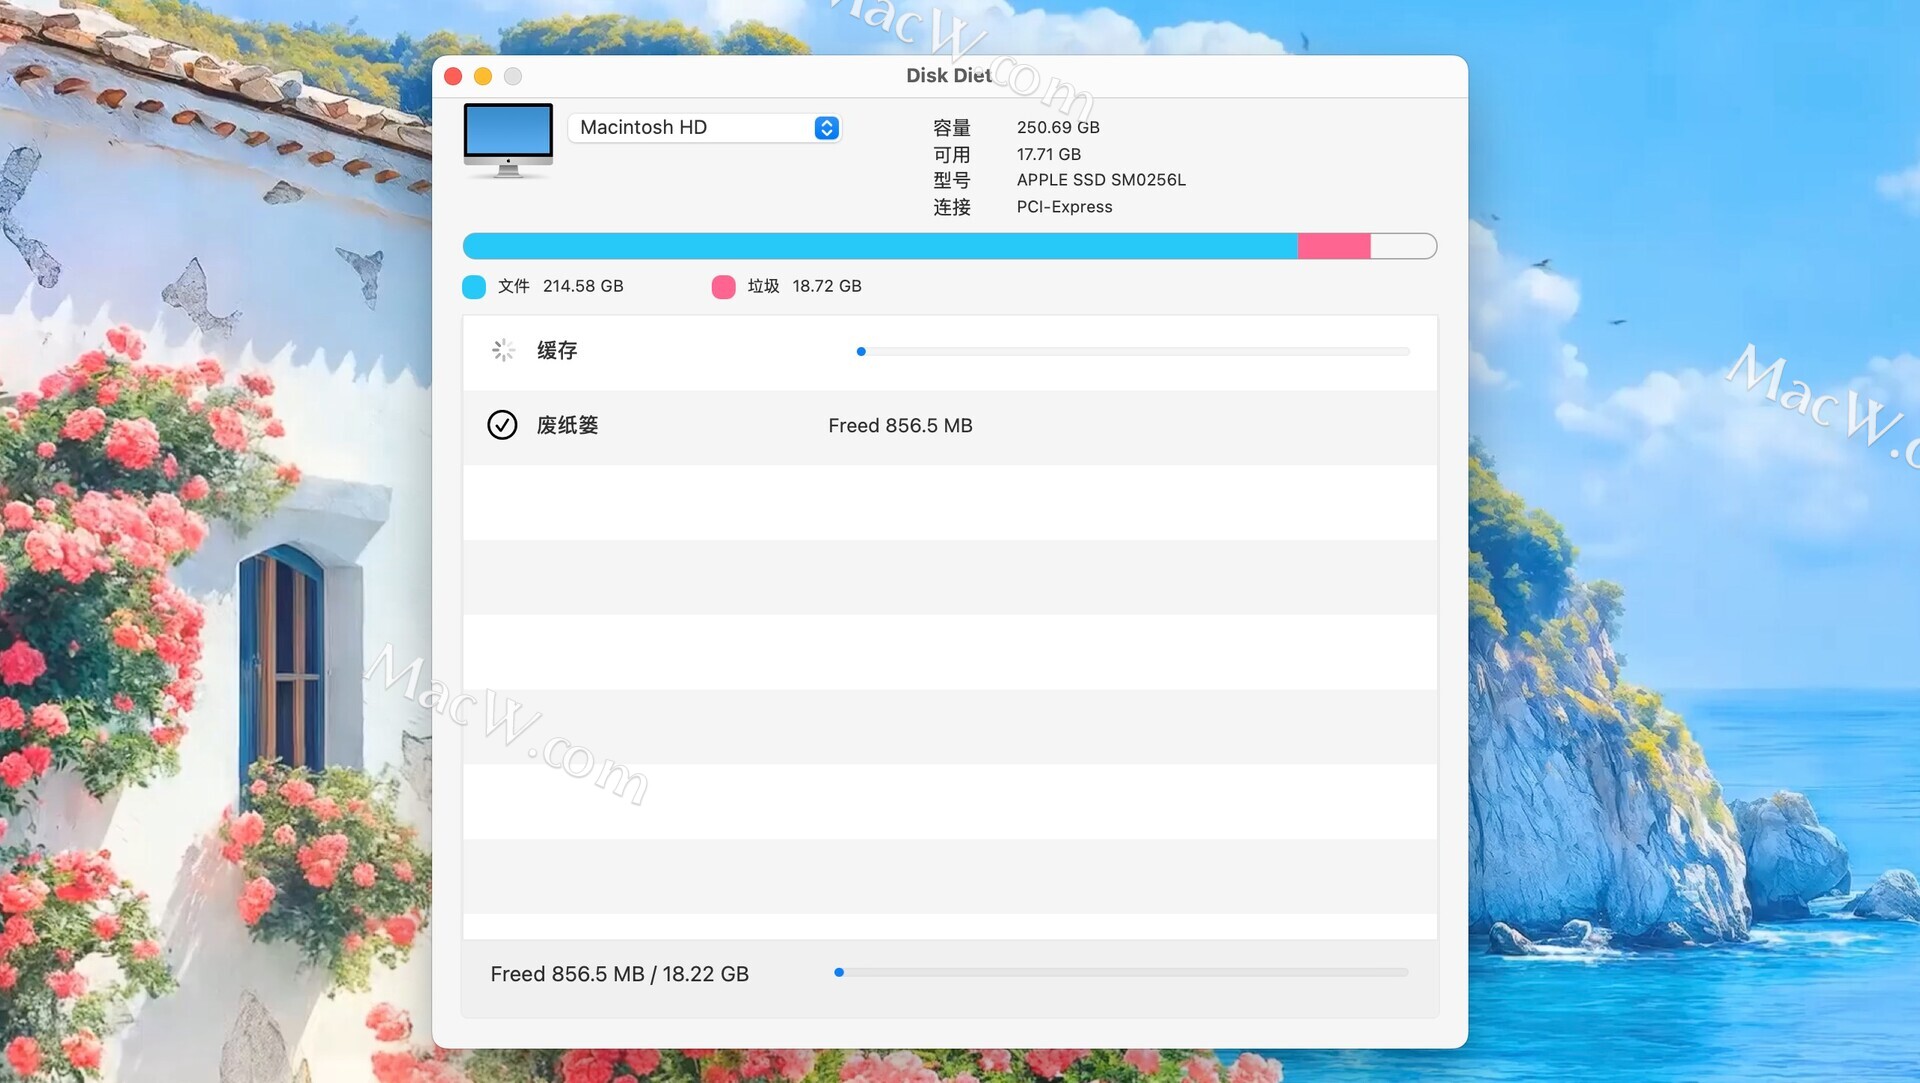Image resolution: width=1920 pixels, height=1083 pixels.
Task: Click the Disk Diet window title
Action: (948, 76)
